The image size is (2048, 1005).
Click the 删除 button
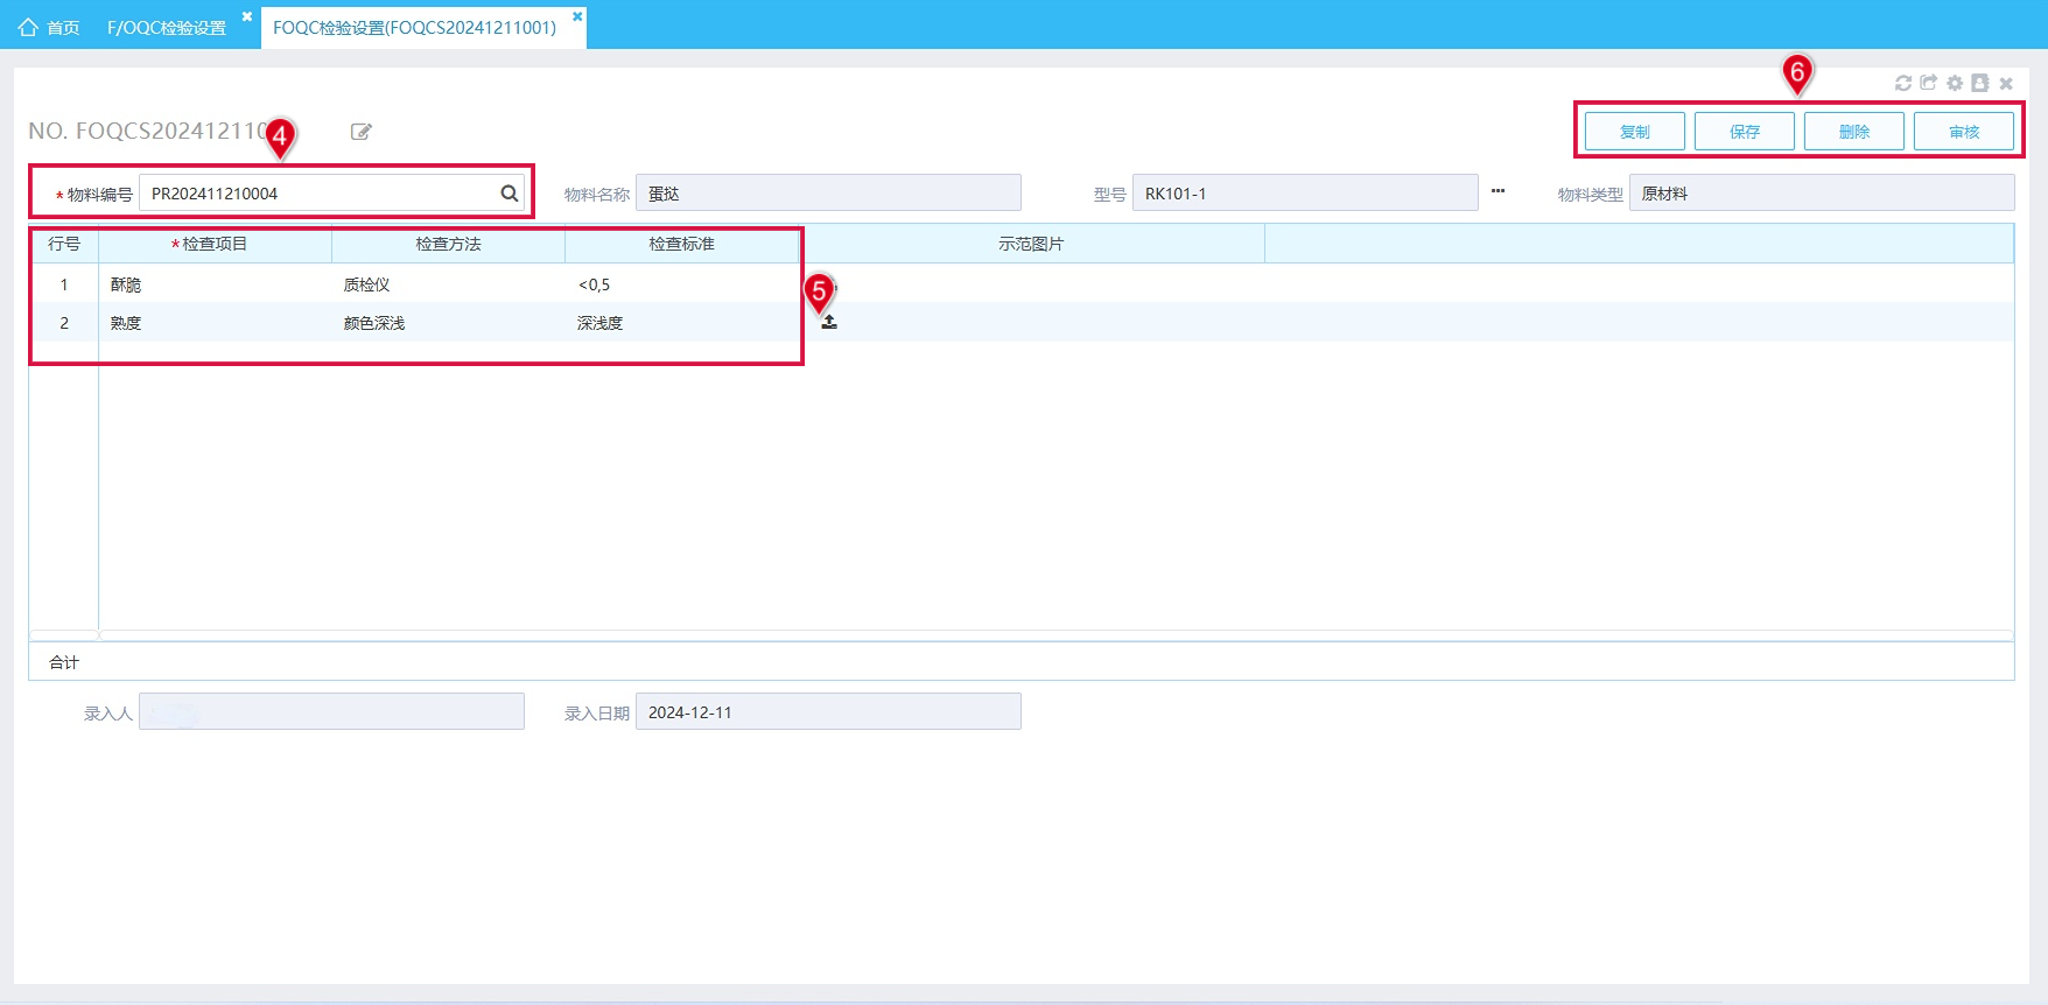(x=1854, y=131)
